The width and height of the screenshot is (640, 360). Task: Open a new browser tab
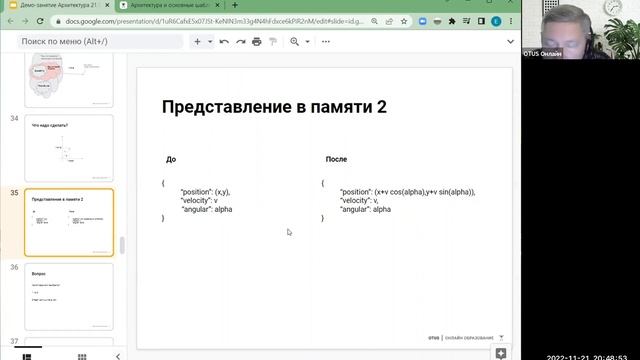tap(235, 5)
